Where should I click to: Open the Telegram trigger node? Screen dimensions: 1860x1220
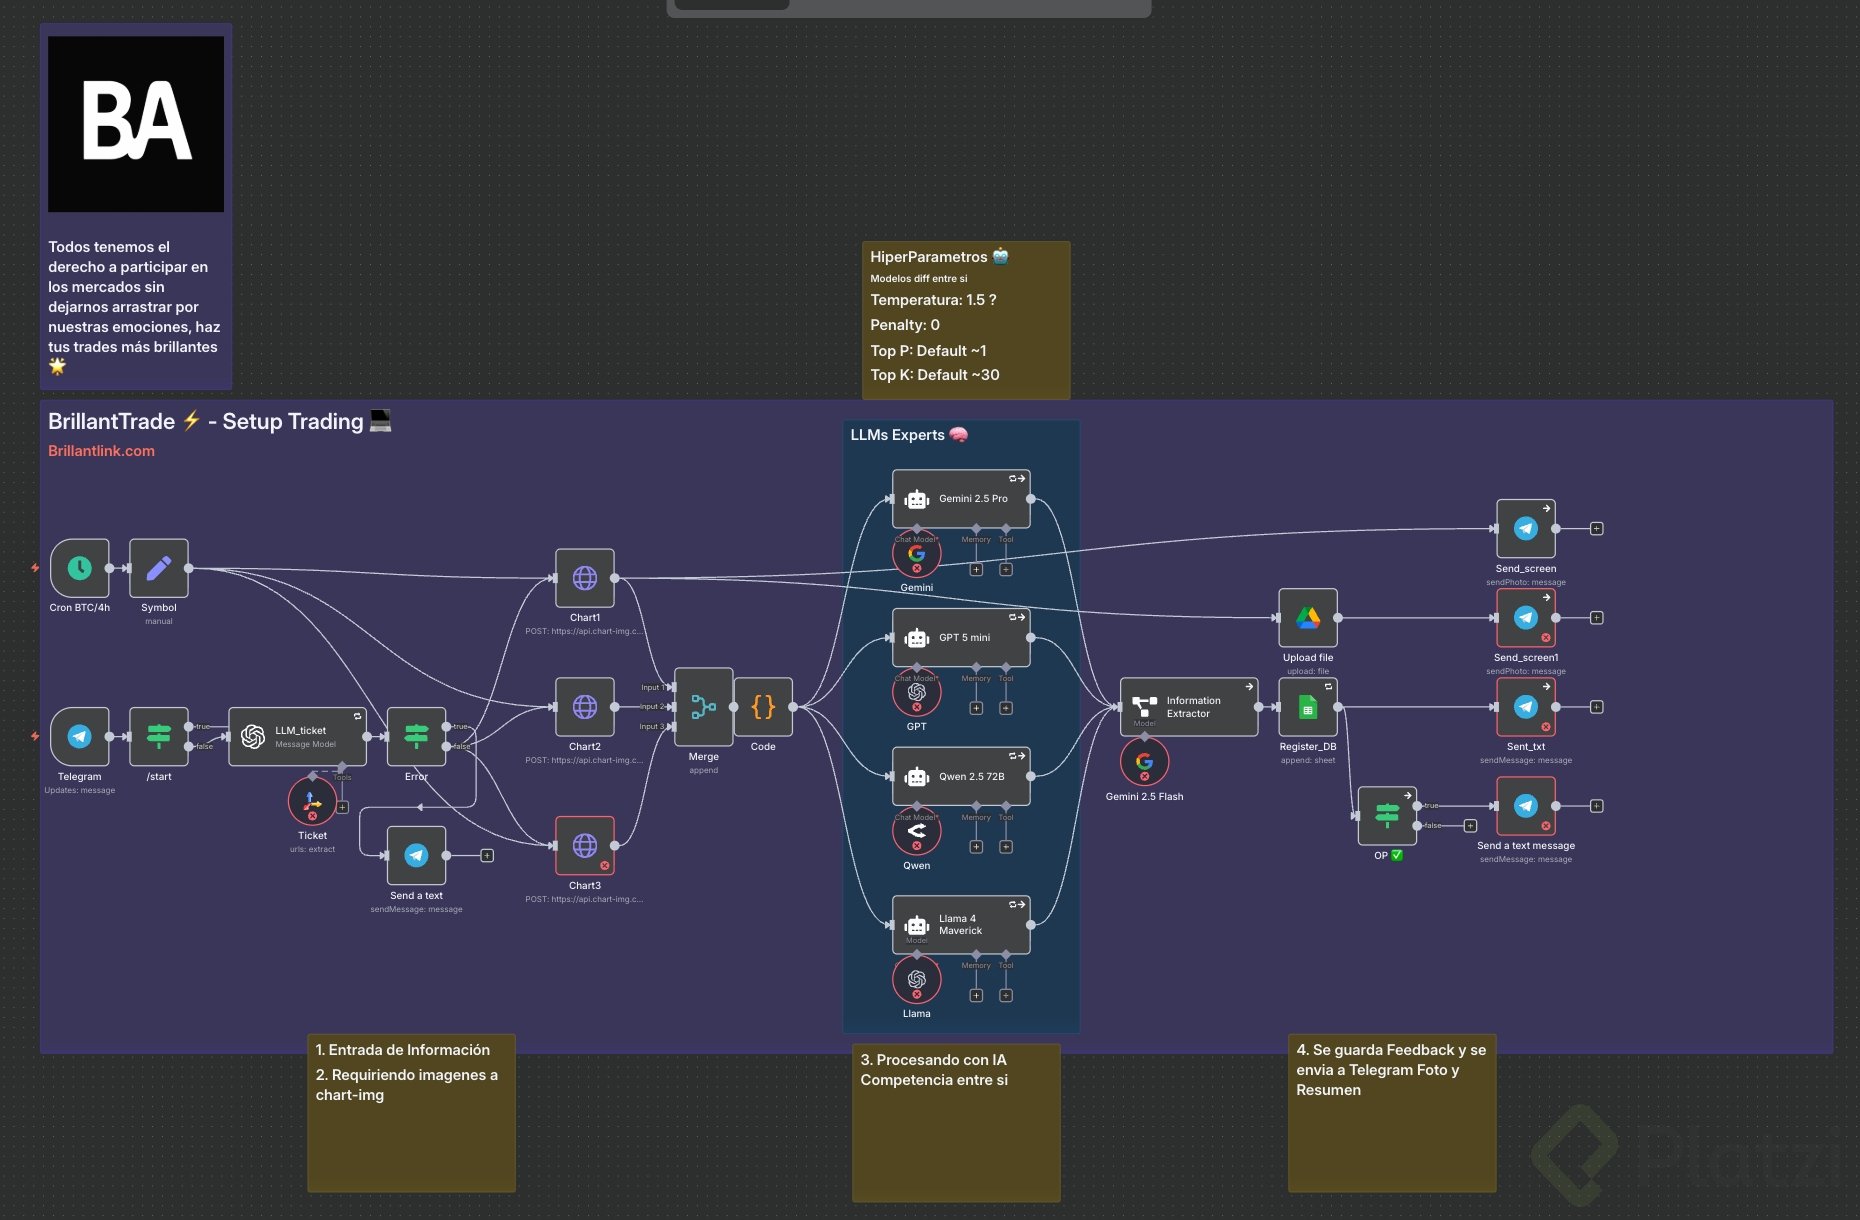pyautogui.click(x=79, y=737)
